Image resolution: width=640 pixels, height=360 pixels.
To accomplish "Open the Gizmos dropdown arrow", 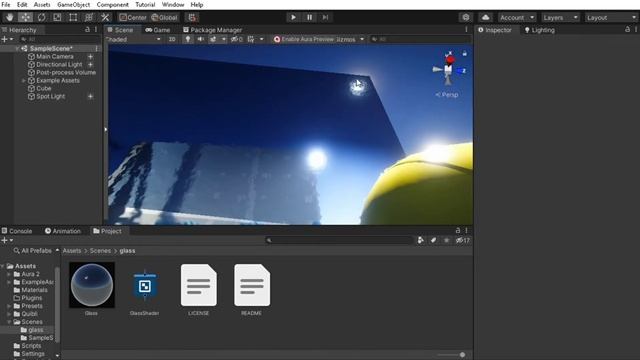I will tap(362, 39).
